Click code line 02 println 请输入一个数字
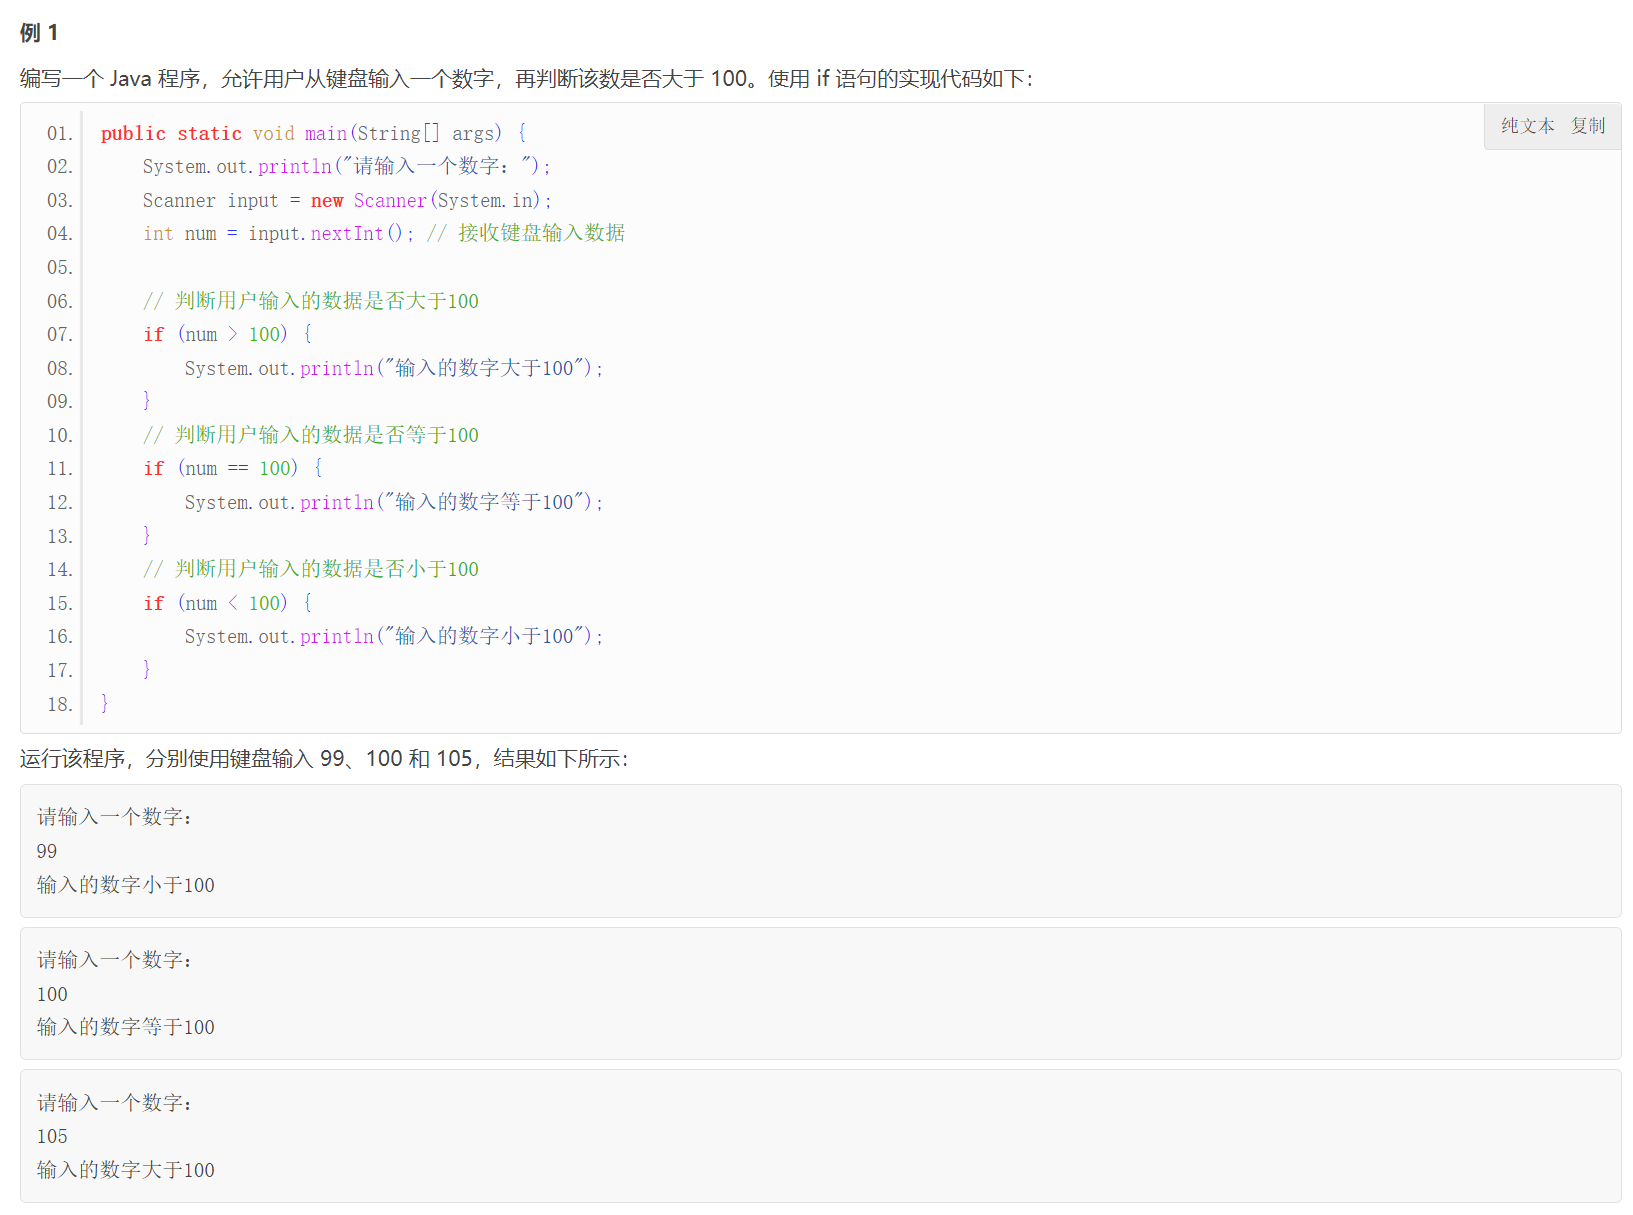 coord(346,167)
